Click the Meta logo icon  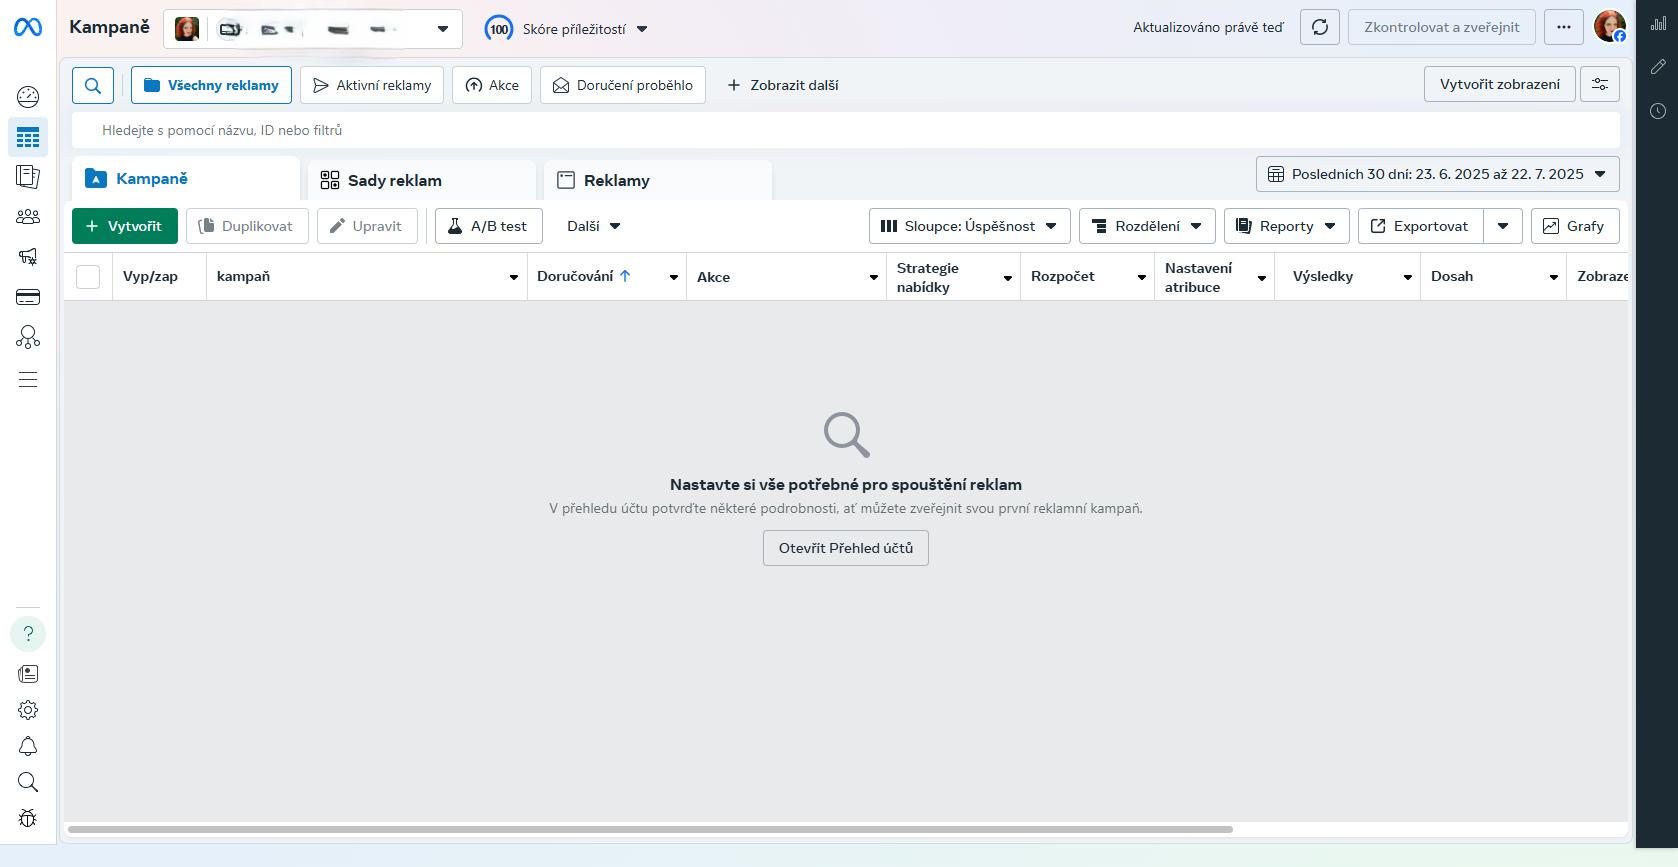[x=28, y=28]
